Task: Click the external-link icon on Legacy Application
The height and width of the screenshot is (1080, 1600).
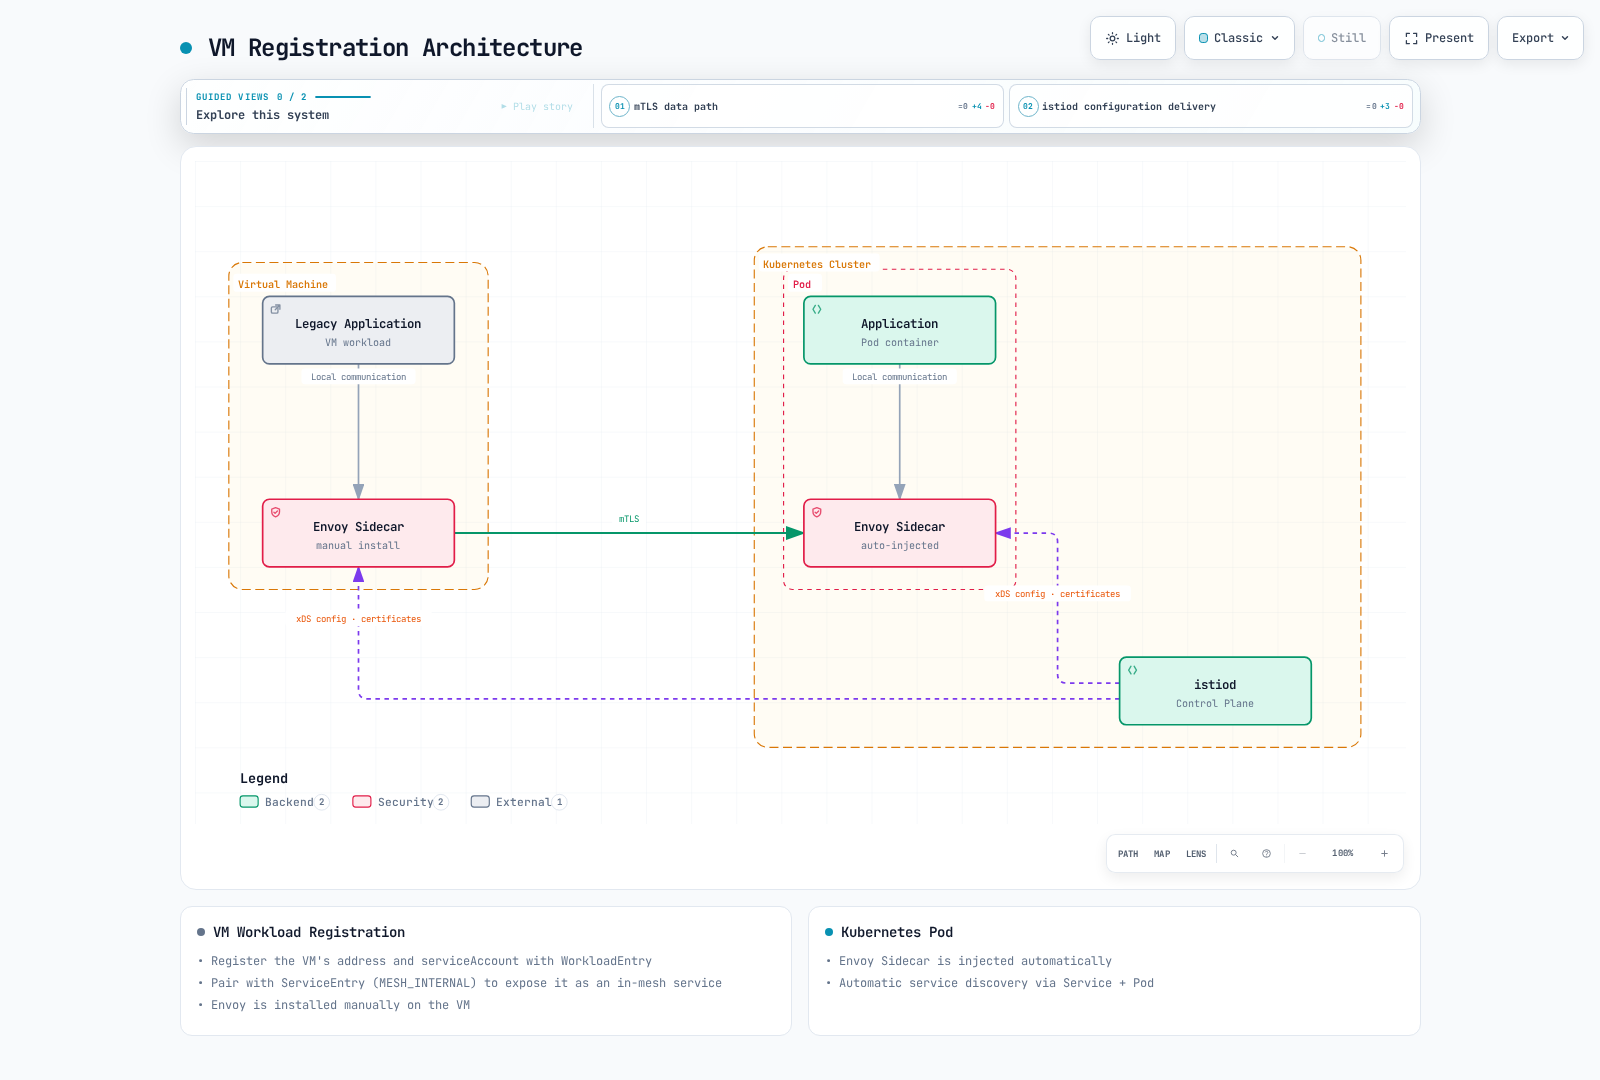Action: 276,309
